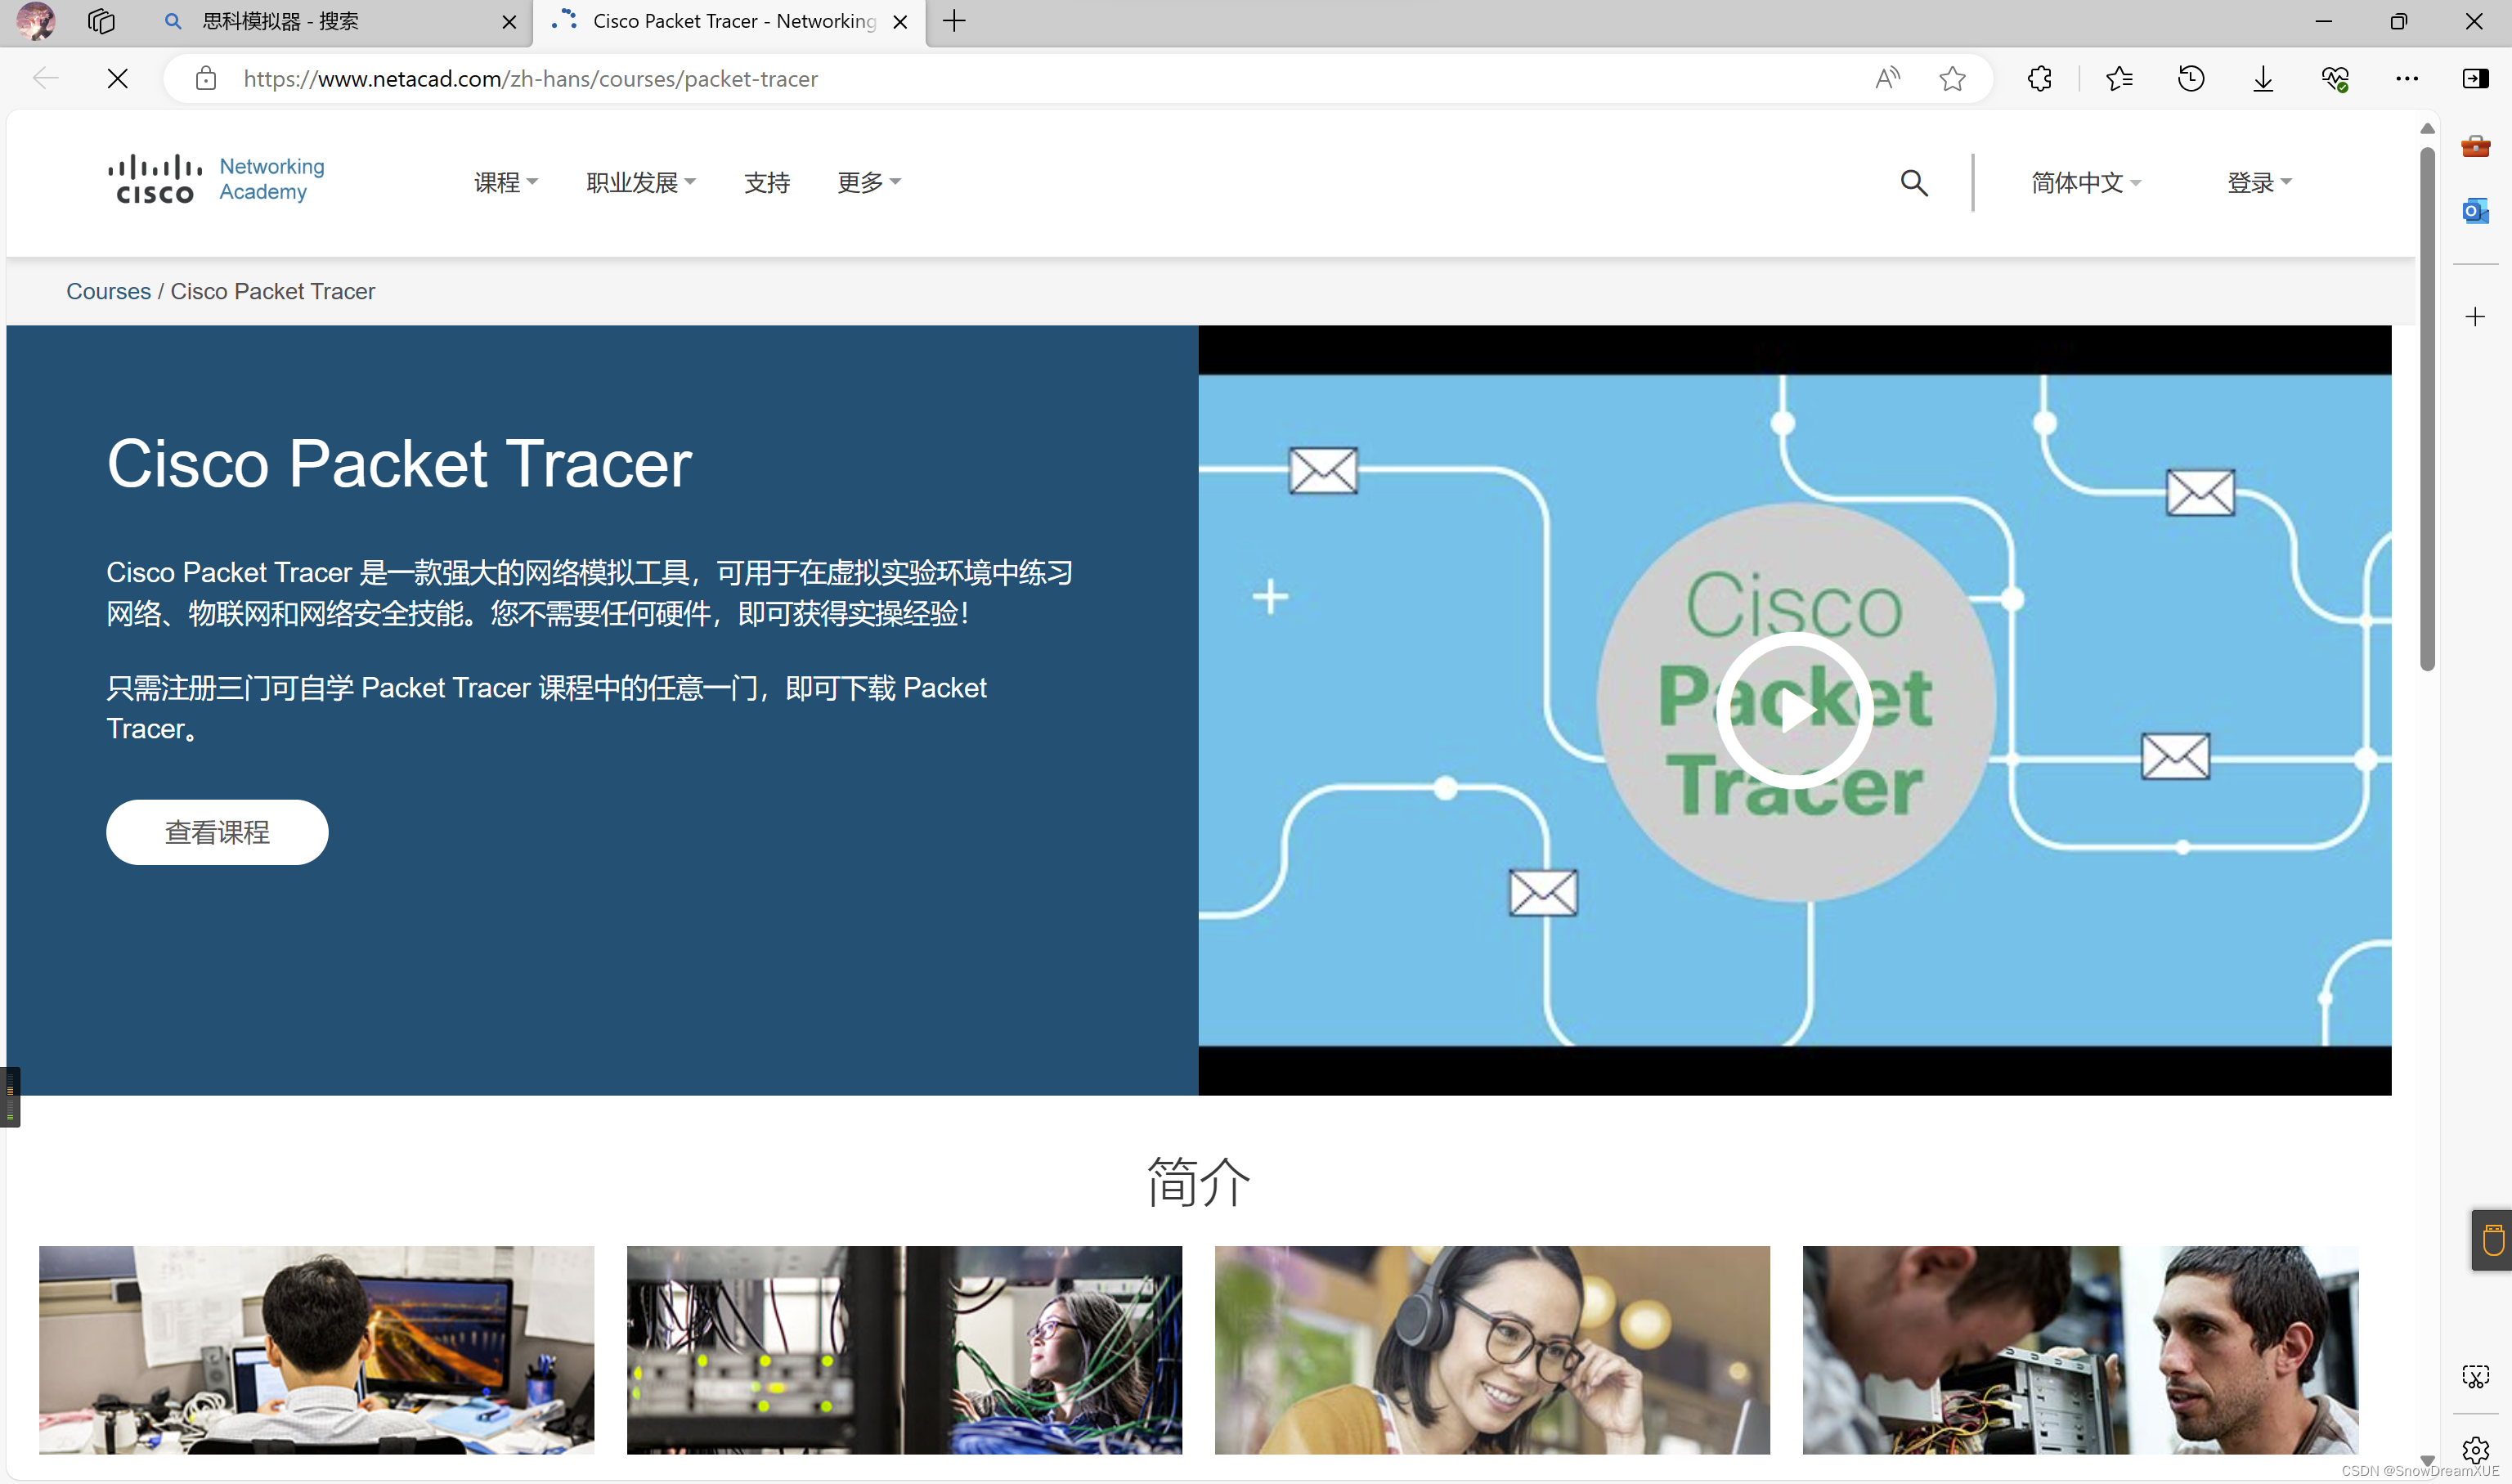
Task: Open the Outlook sidebar icon
Action: coord(2474,211)
